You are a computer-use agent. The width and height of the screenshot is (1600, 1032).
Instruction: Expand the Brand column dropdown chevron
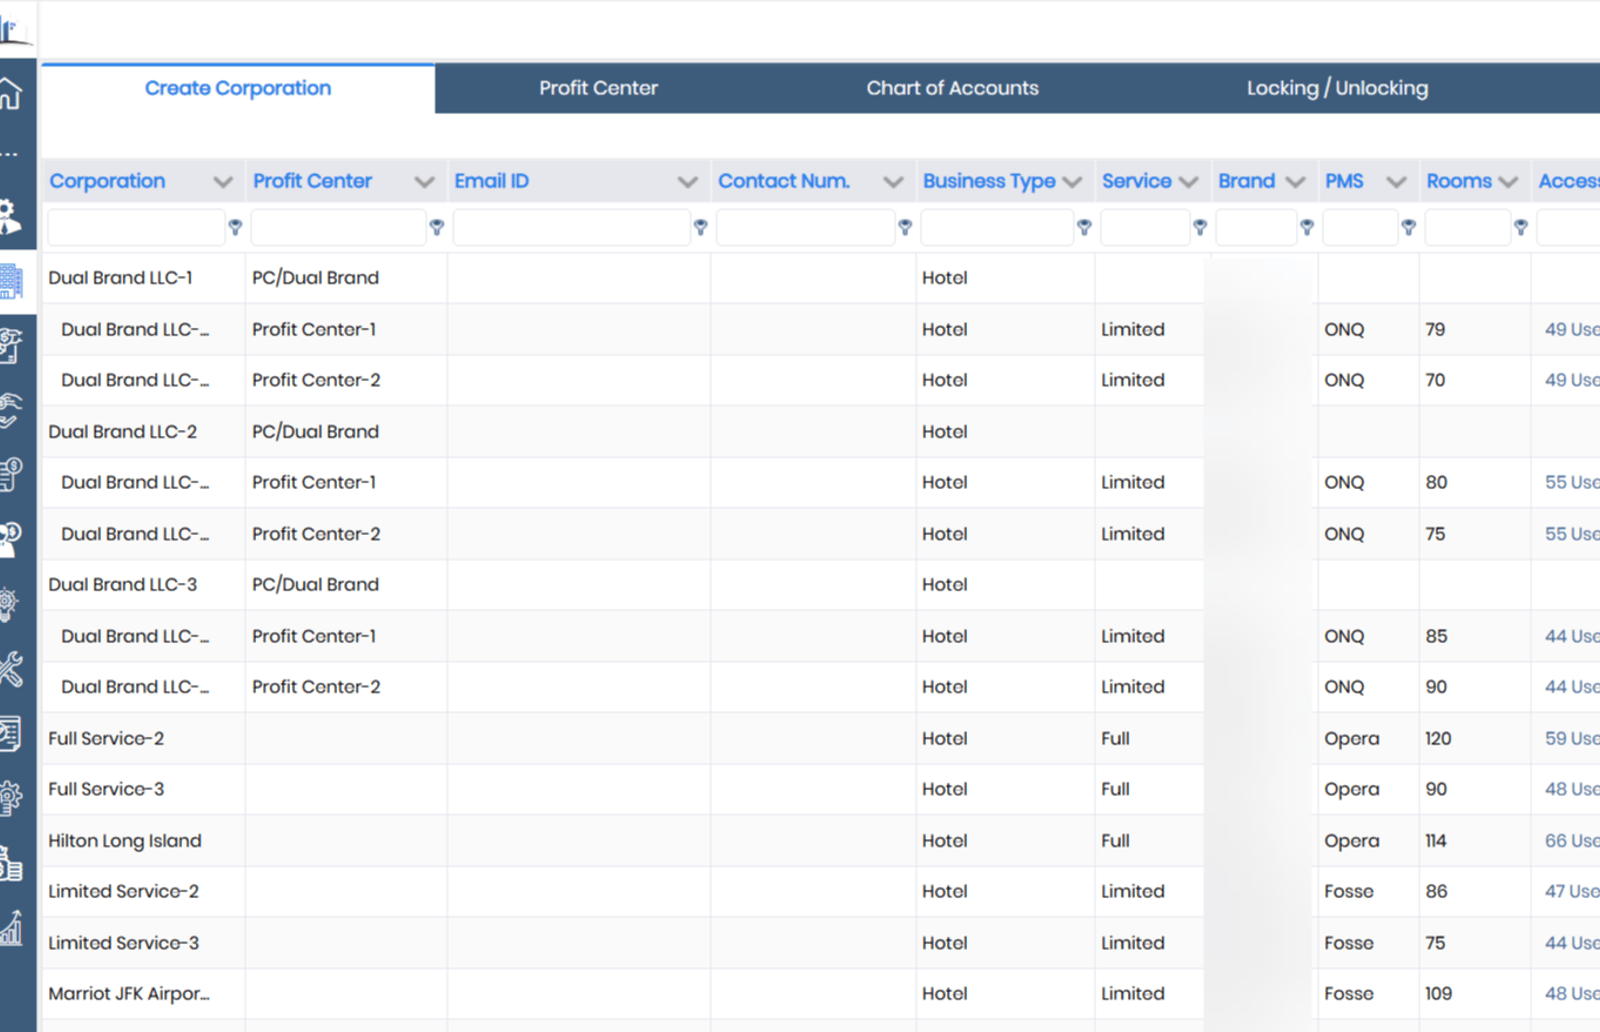coord(1296,182)
